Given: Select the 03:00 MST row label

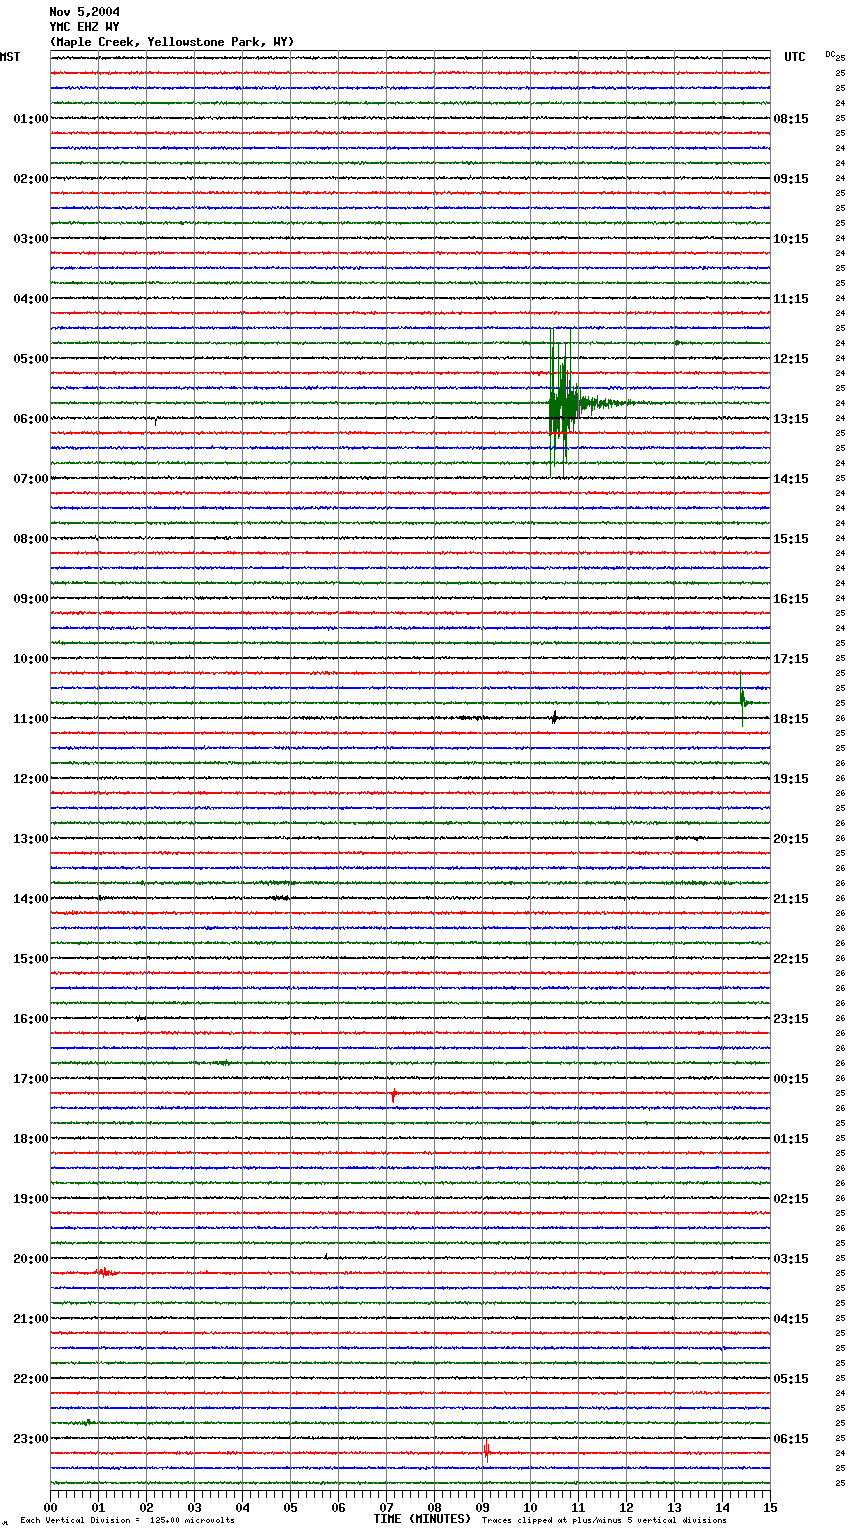Looking at the screenshot, I should click(31, 239).
